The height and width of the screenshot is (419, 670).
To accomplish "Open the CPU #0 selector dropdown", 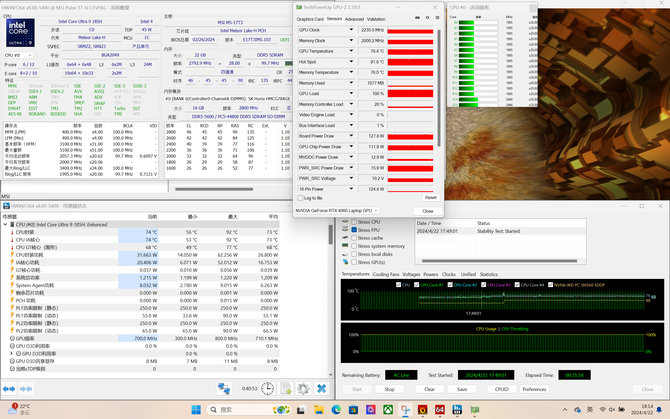I will click(18, 55).
